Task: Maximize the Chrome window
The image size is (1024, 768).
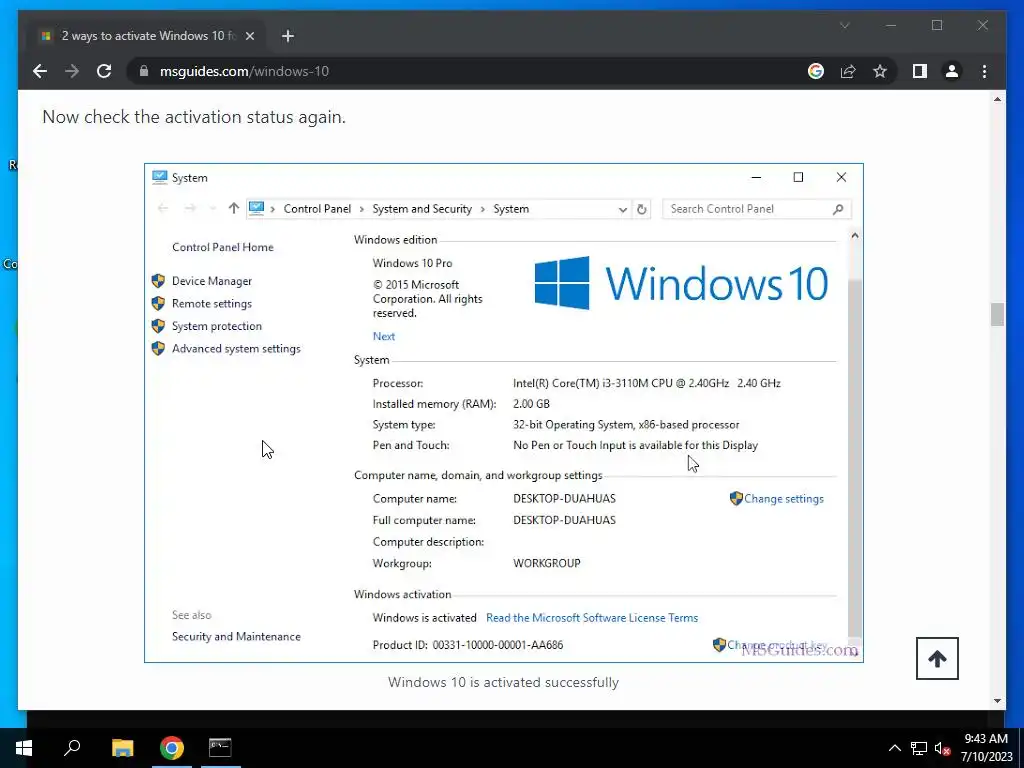Action: click(937, 25)
